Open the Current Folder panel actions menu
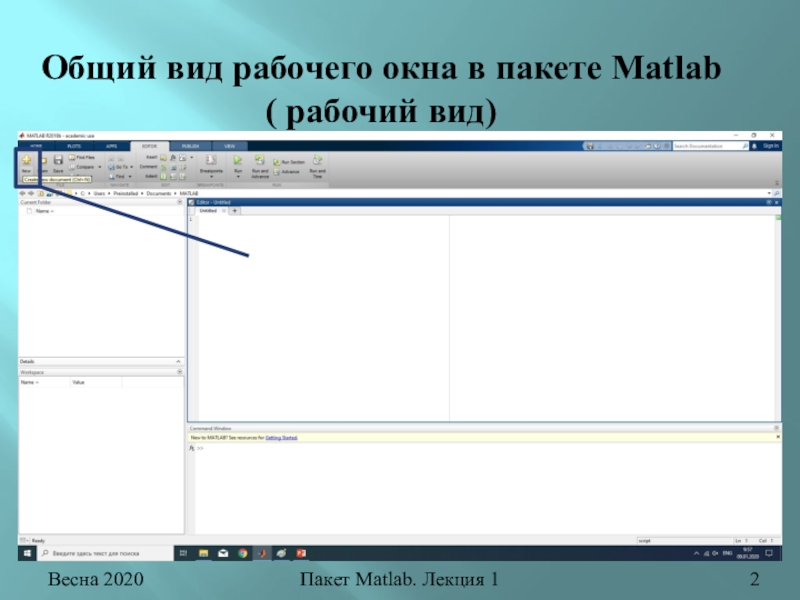This screenshot has height=600, width=800. point(180,202)
